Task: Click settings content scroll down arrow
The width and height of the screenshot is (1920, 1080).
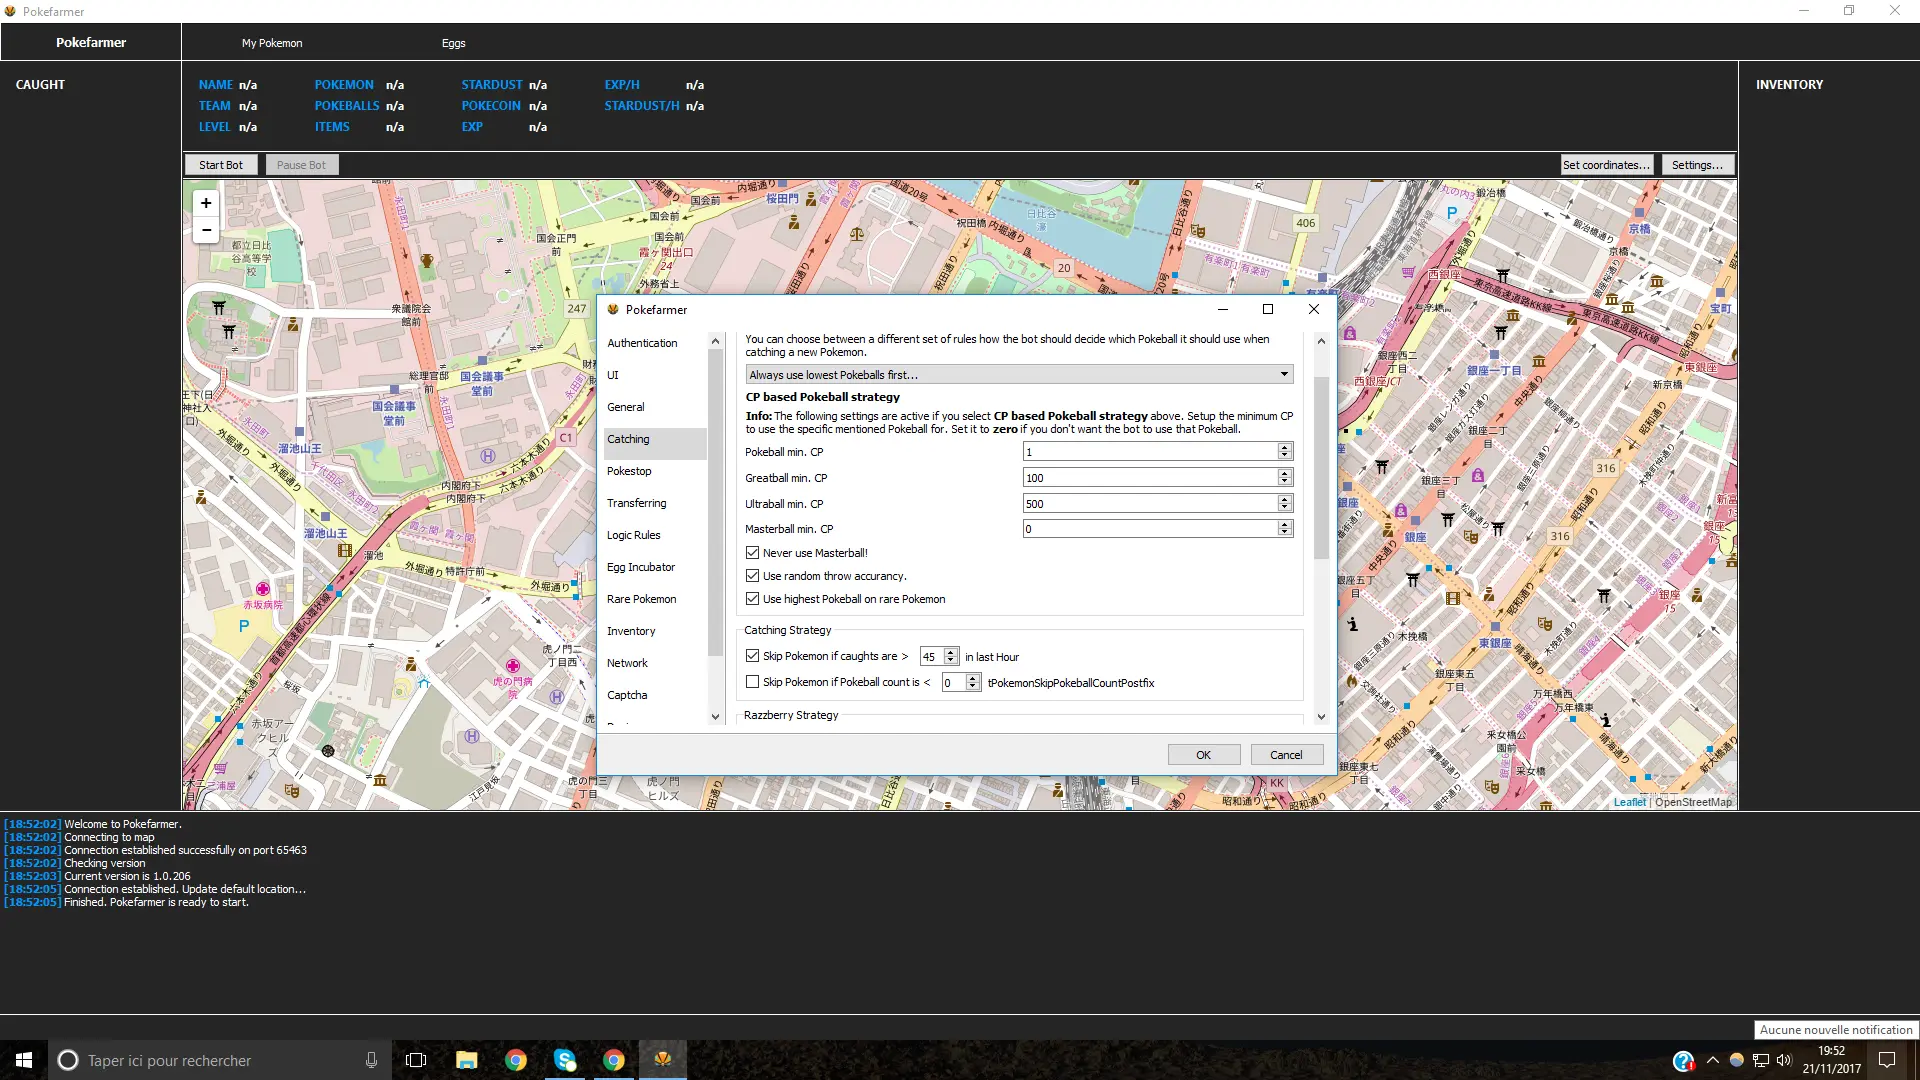Action: pyautogui.click(x=1321, y=716)
